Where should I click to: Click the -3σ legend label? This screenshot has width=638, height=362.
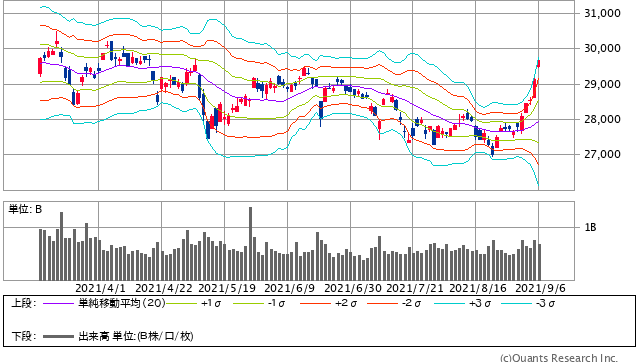pyautogui.click(x=546, y=303)
